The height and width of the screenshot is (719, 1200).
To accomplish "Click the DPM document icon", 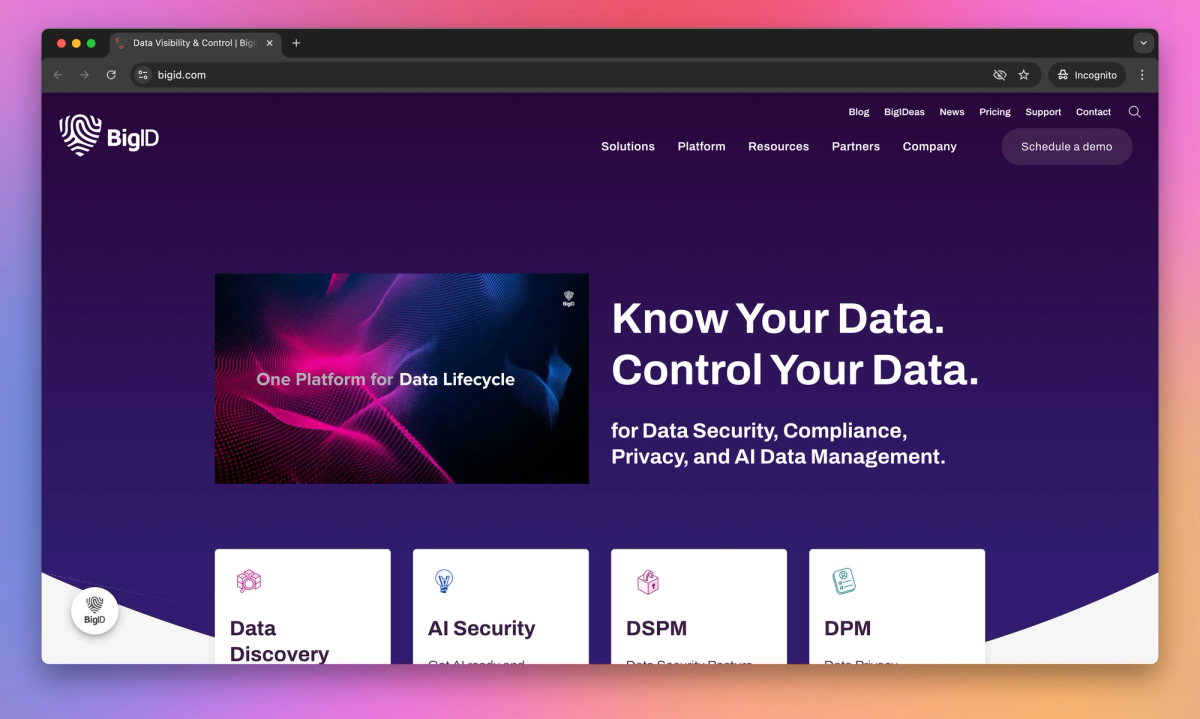I will tap(844, 581).
